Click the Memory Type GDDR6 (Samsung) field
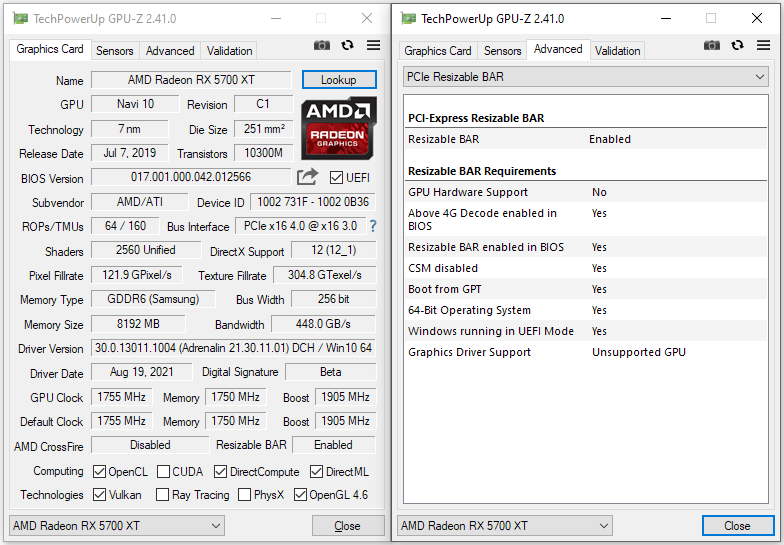 (153, 299)
